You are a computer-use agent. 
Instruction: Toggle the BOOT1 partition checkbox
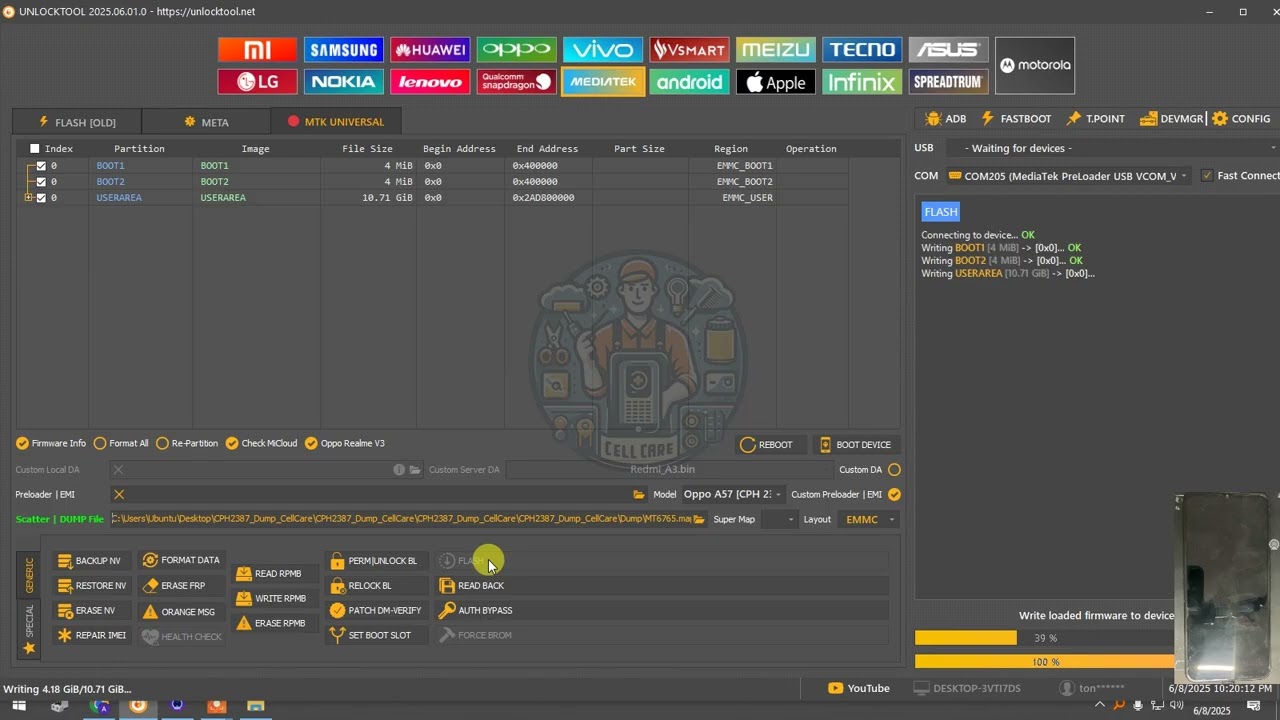41,166
